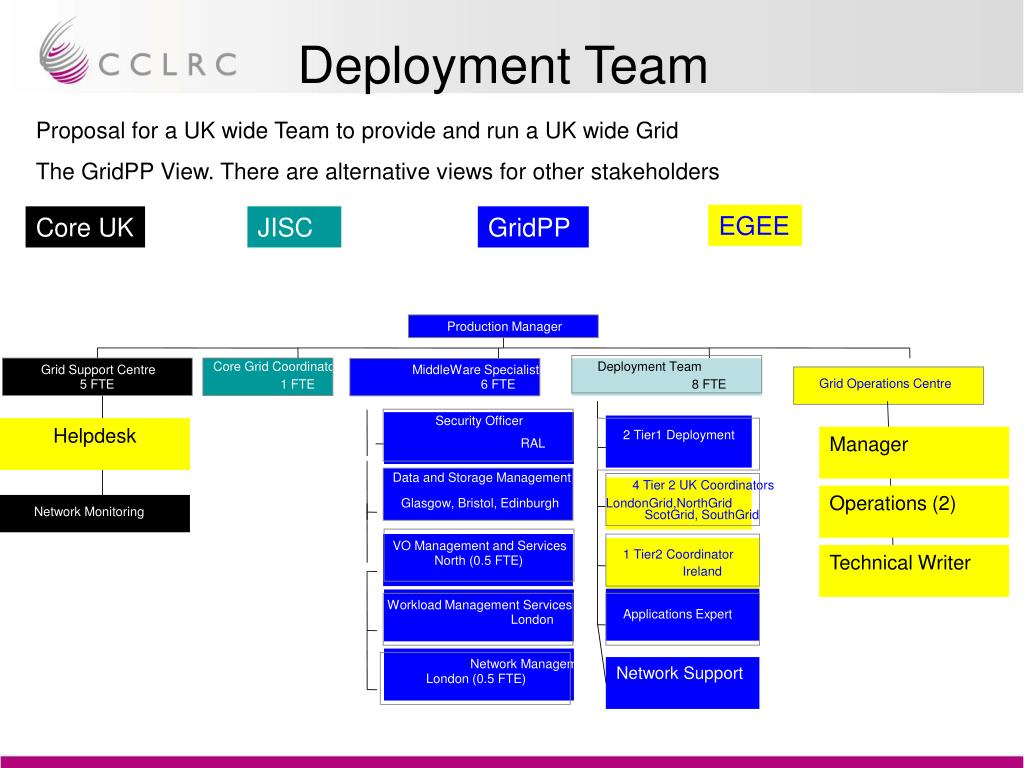The image size is (1024, 768).
Task: Click the yellow Helpdesk box
Action: tap(95, 443)
